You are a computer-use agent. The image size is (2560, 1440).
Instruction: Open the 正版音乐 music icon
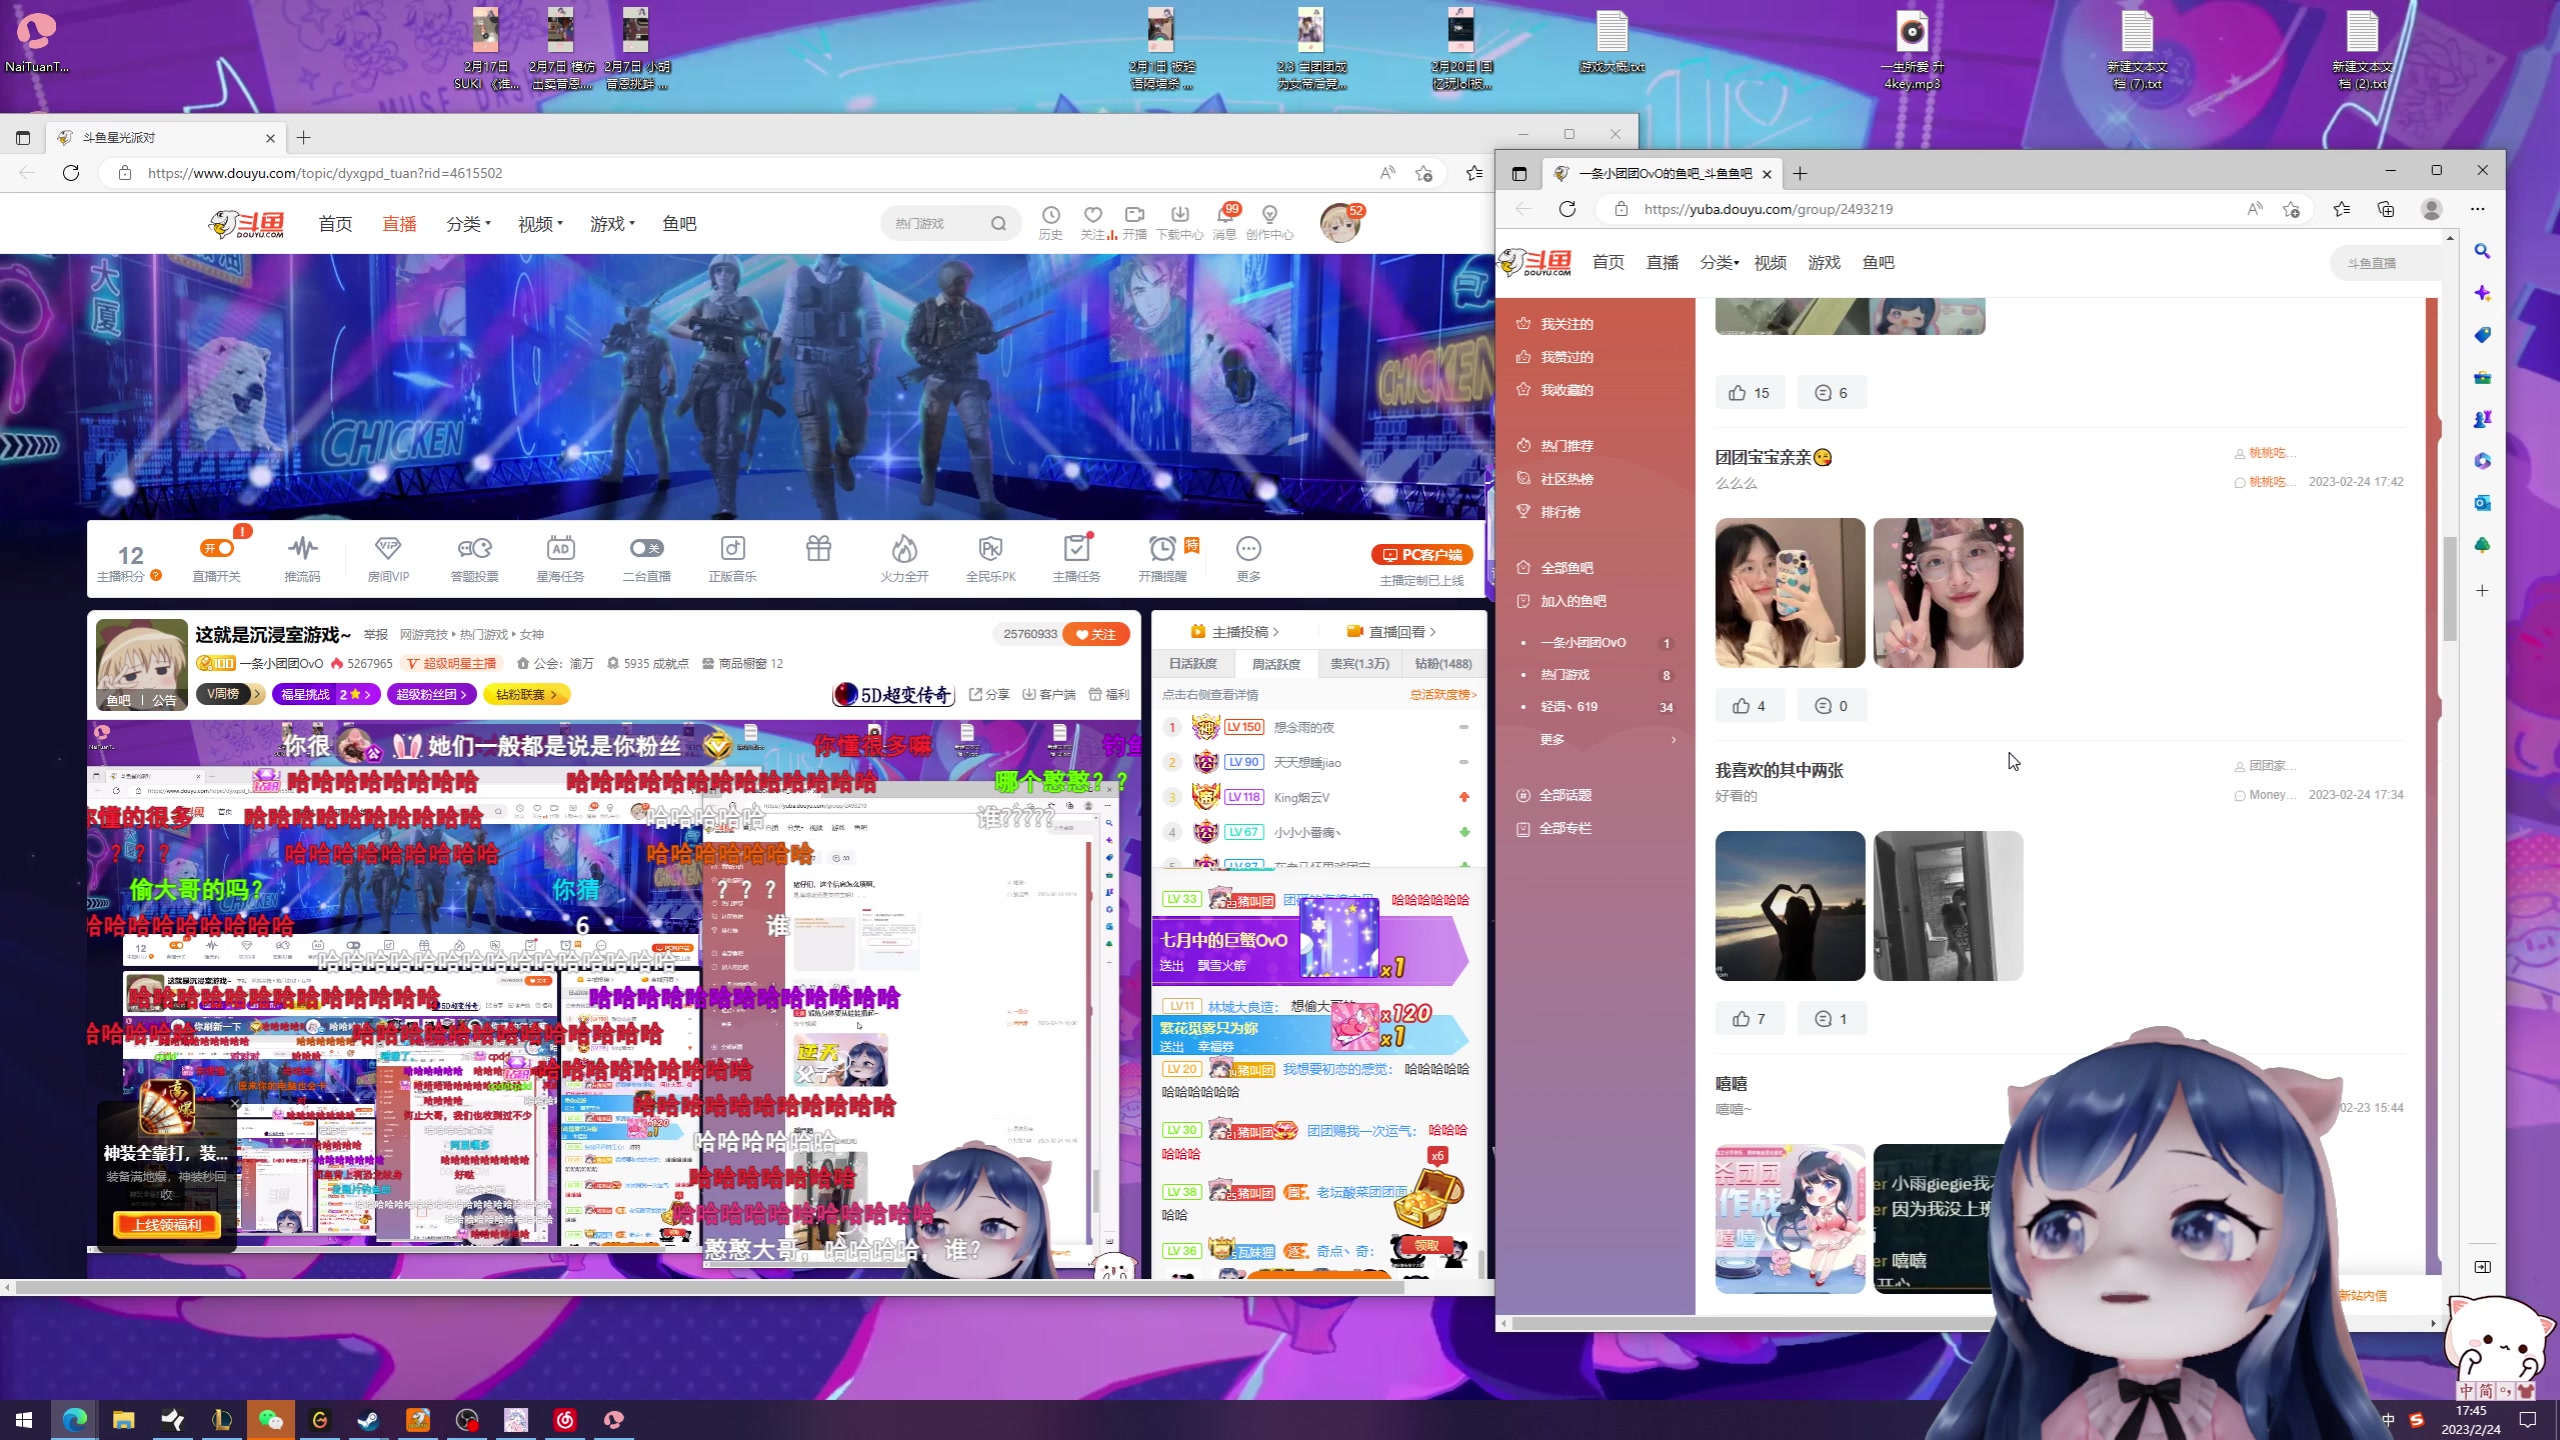tap(732, 548)
